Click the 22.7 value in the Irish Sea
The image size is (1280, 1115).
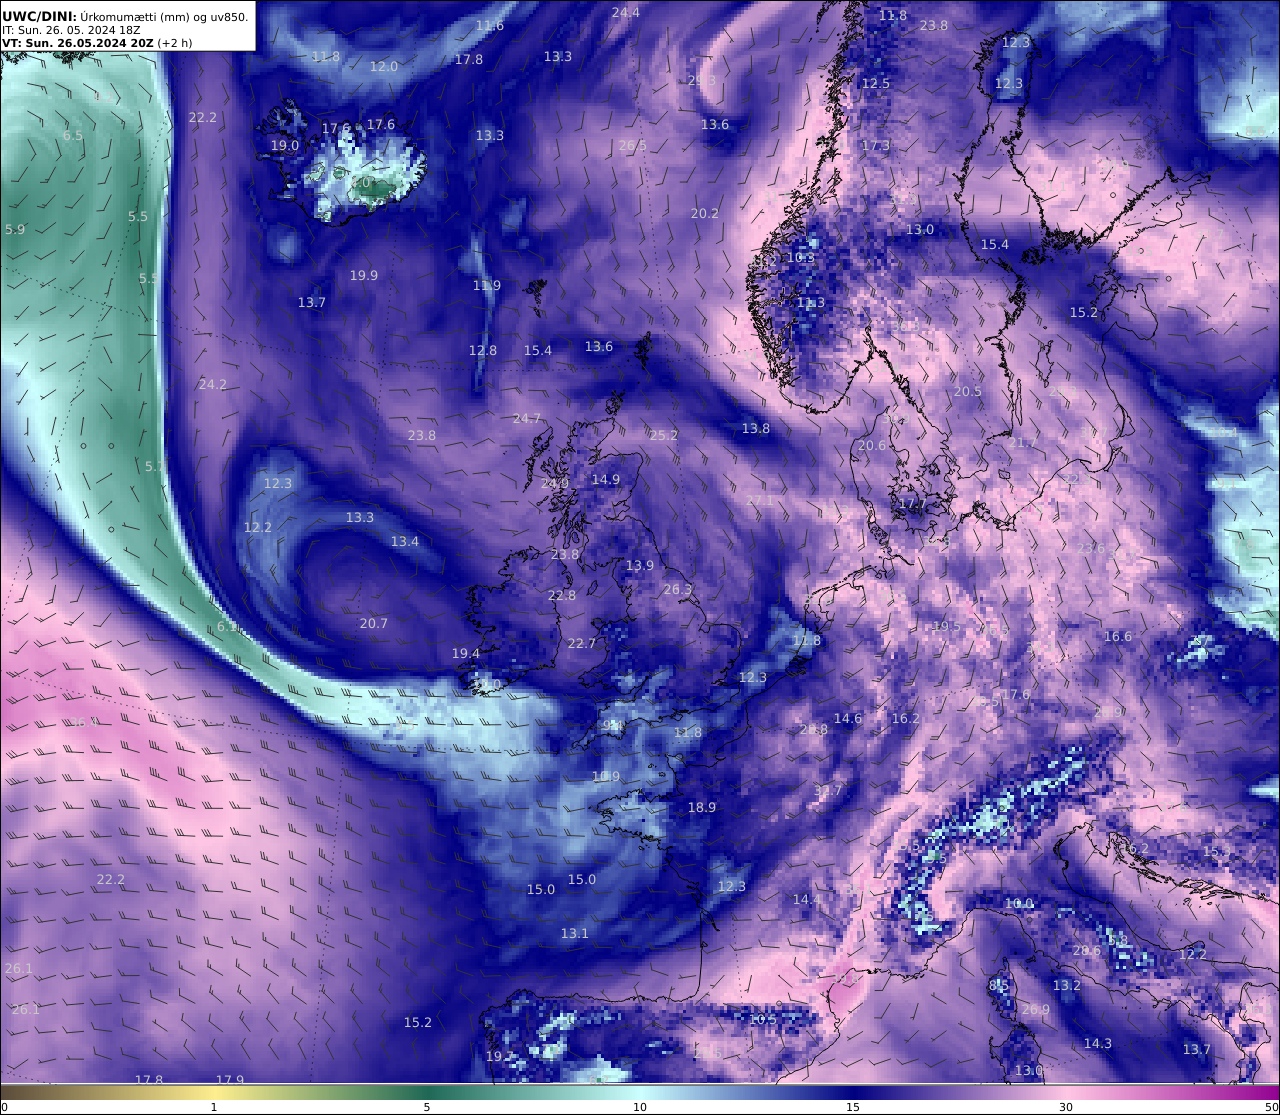point(581,643)
